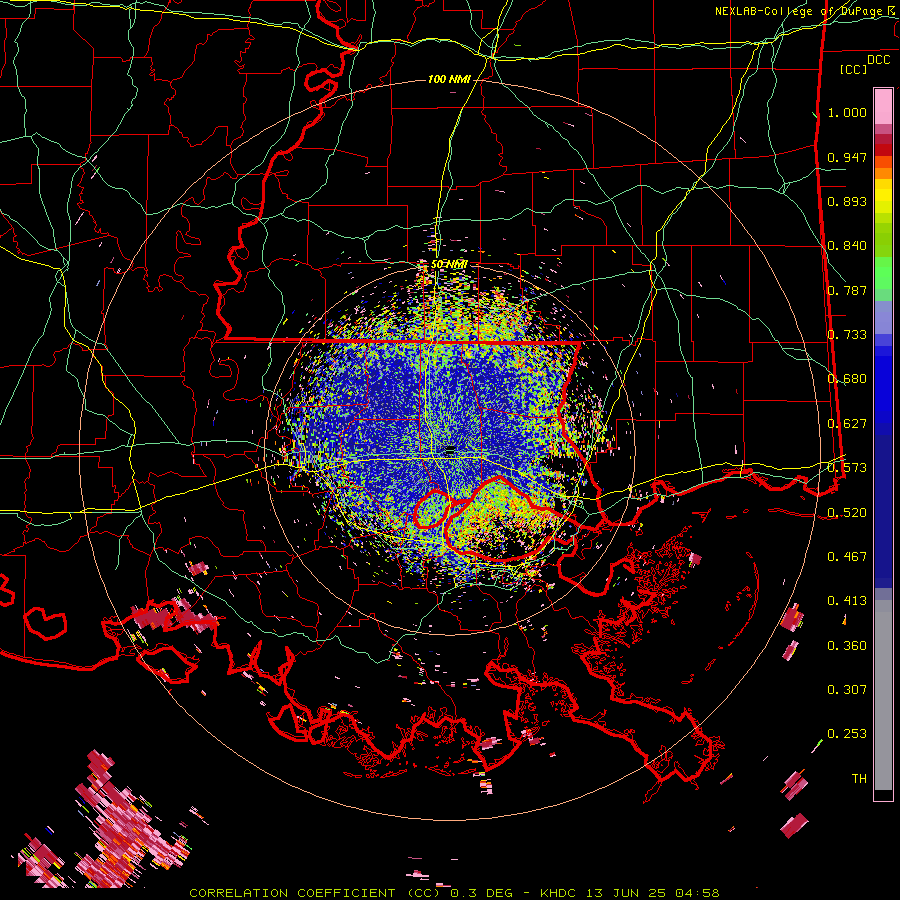The image size is (900, 900).
Task: Click the 0.253 scale label
Action: coord(847,734)
